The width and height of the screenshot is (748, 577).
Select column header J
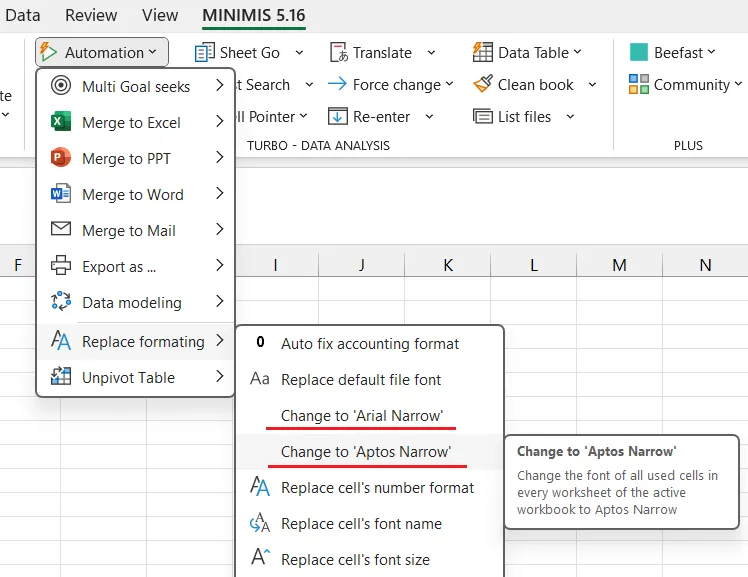coord(362,265)
